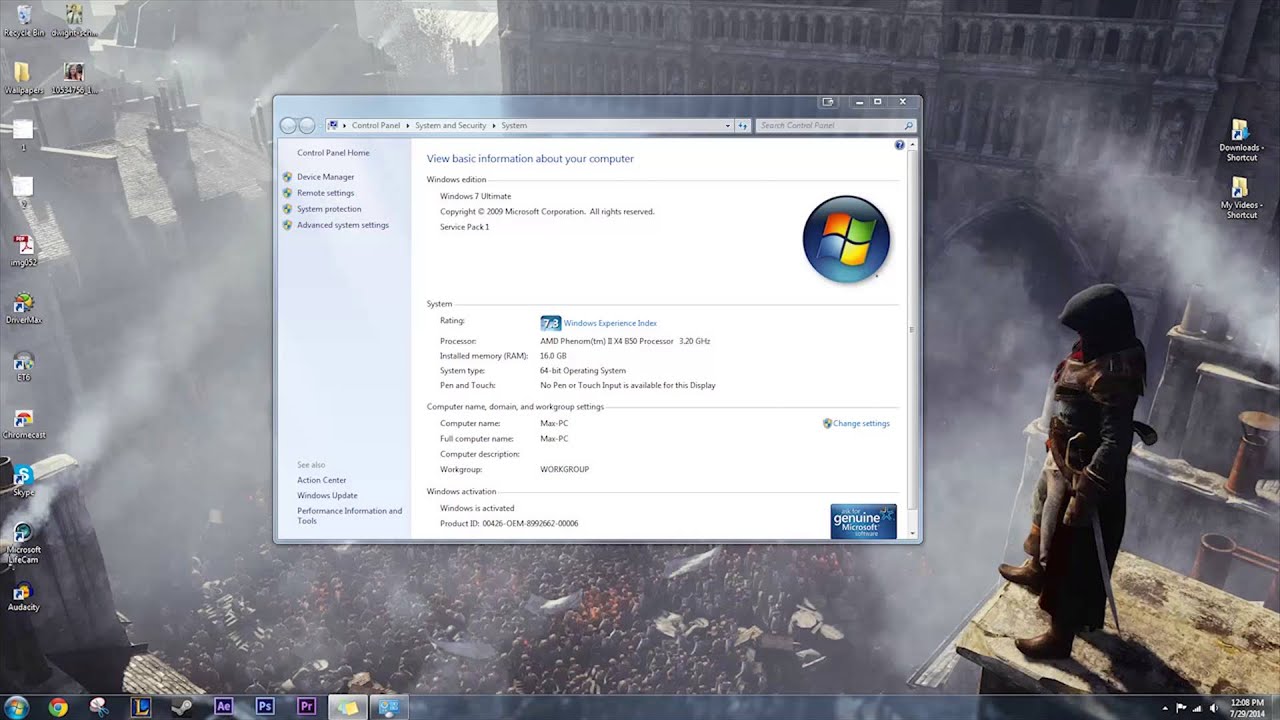The width and height of the screenshot is (1280, 720).
Task: Click the back navigation arrow button
Action: click(288, 125)
